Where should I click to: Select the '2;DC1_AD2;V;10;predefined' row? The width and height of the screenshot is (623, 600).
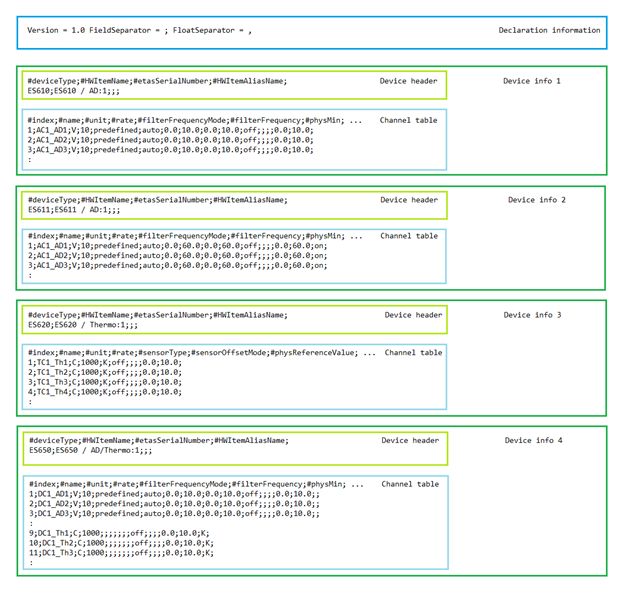(x=174, y=504)
